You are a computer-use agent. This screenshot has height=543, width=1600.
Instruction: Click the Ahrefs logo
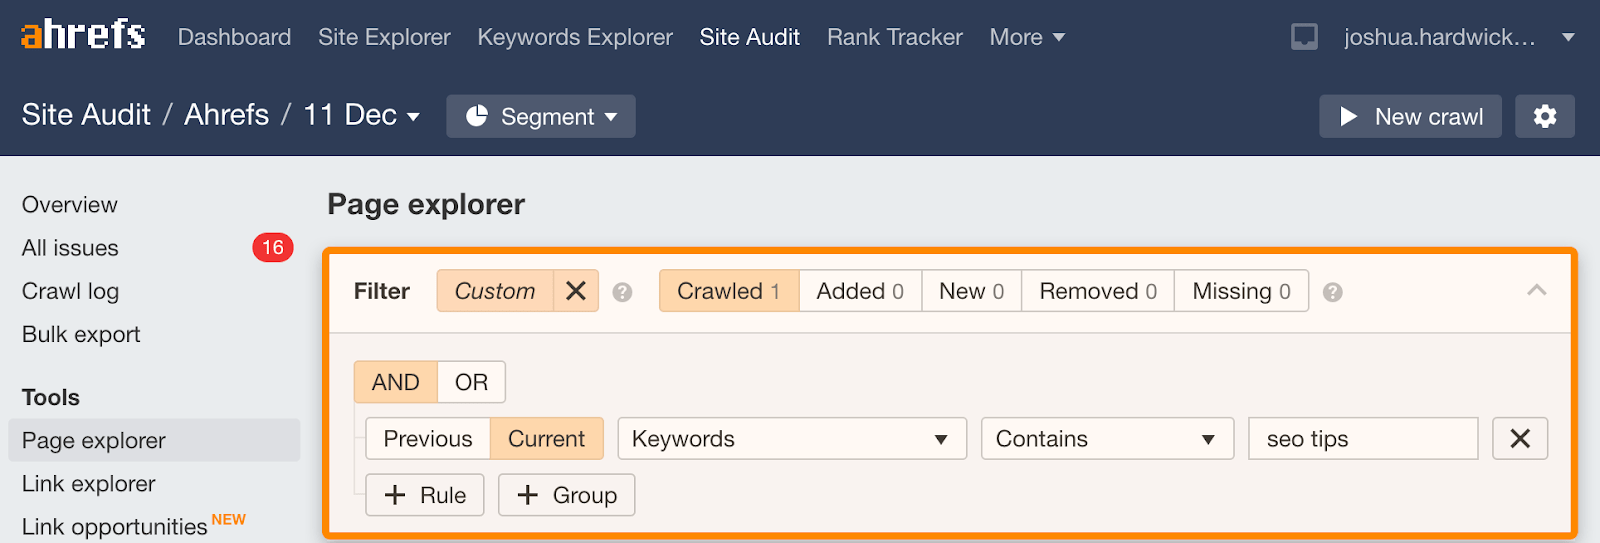tap(83, 35)
